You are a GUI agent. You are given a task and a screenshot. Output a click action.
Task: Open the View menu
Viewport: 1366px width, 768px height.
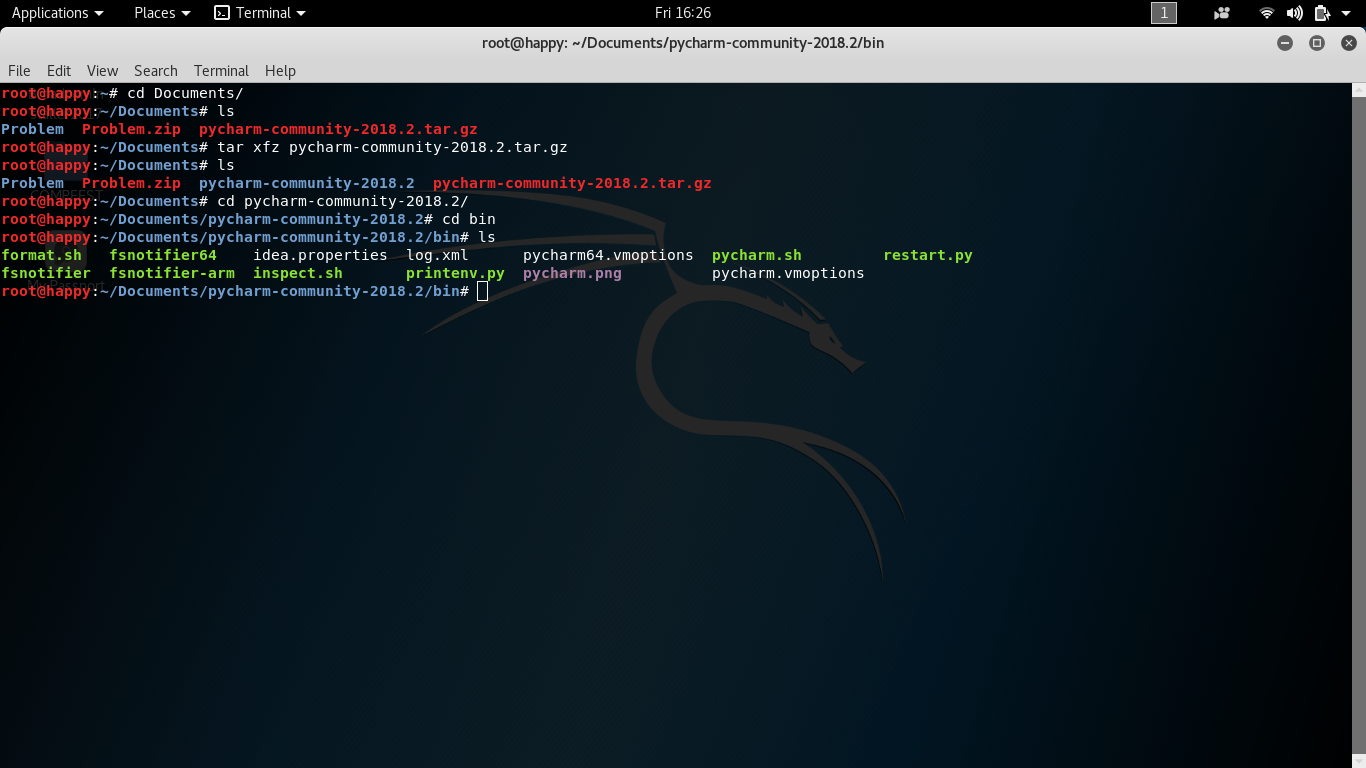click(x=102, y=71)
